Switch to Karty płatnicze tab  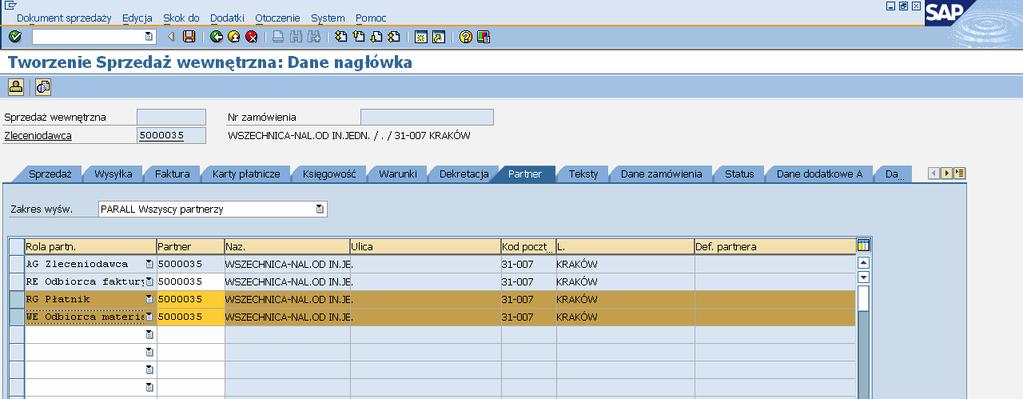[246, 174]
